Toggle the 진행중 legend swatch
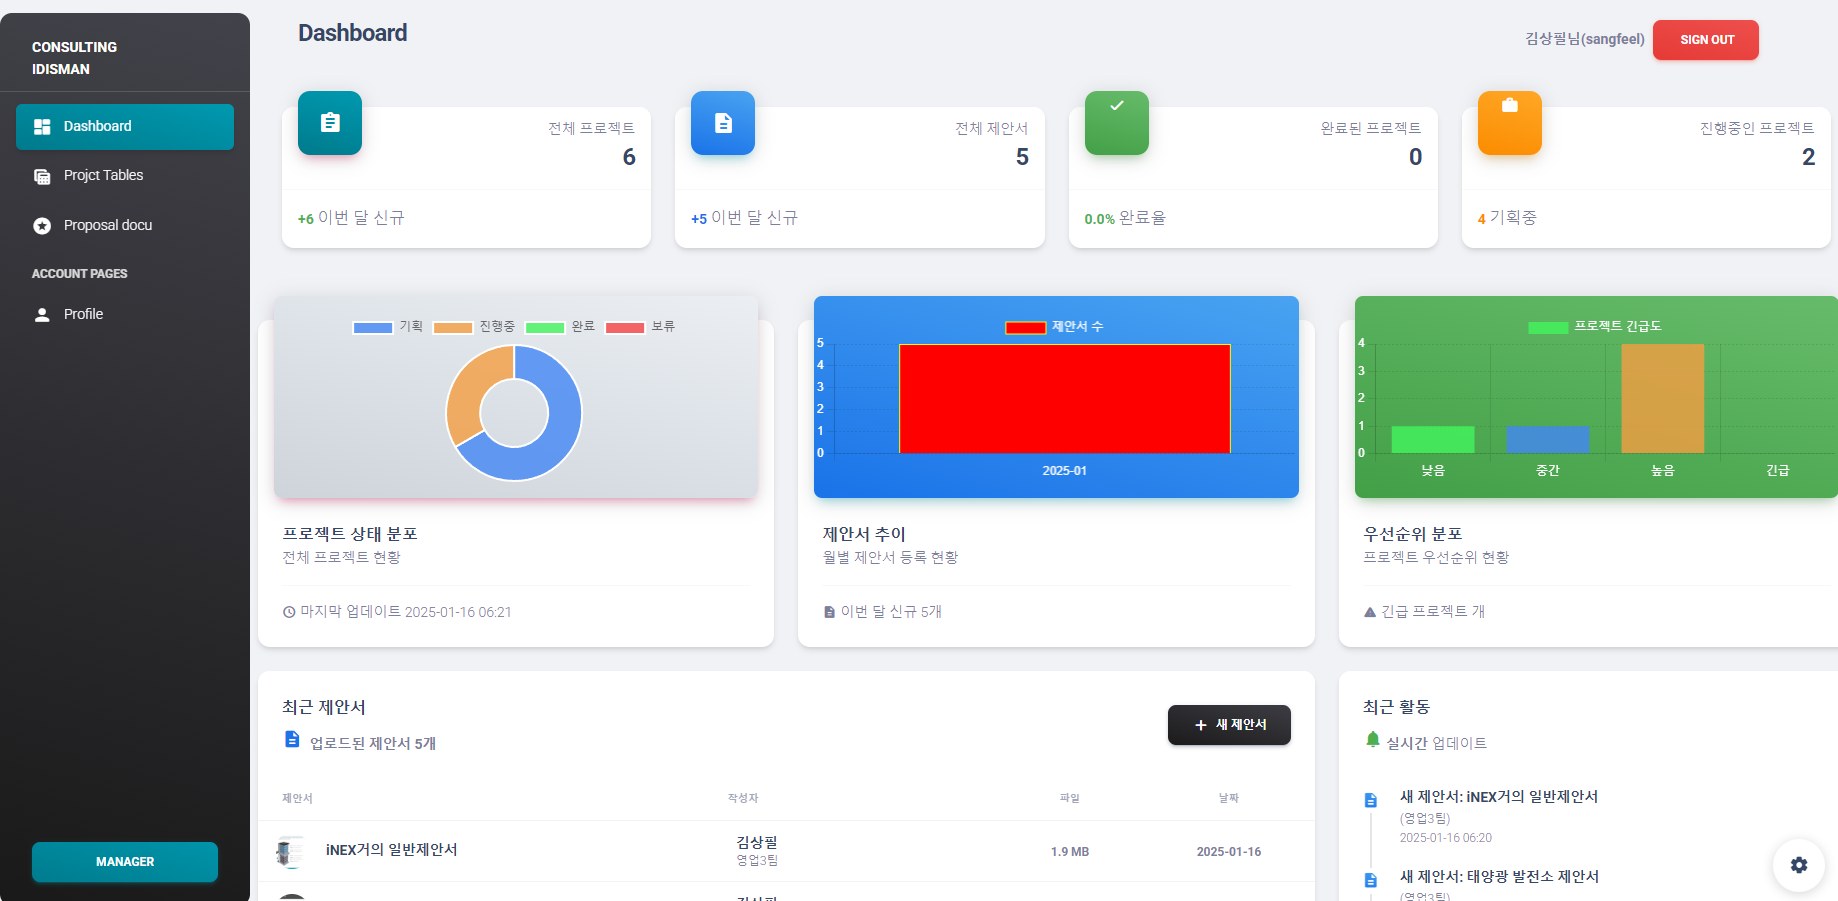This screenshot has width=1838, height=901. (453, 327)
